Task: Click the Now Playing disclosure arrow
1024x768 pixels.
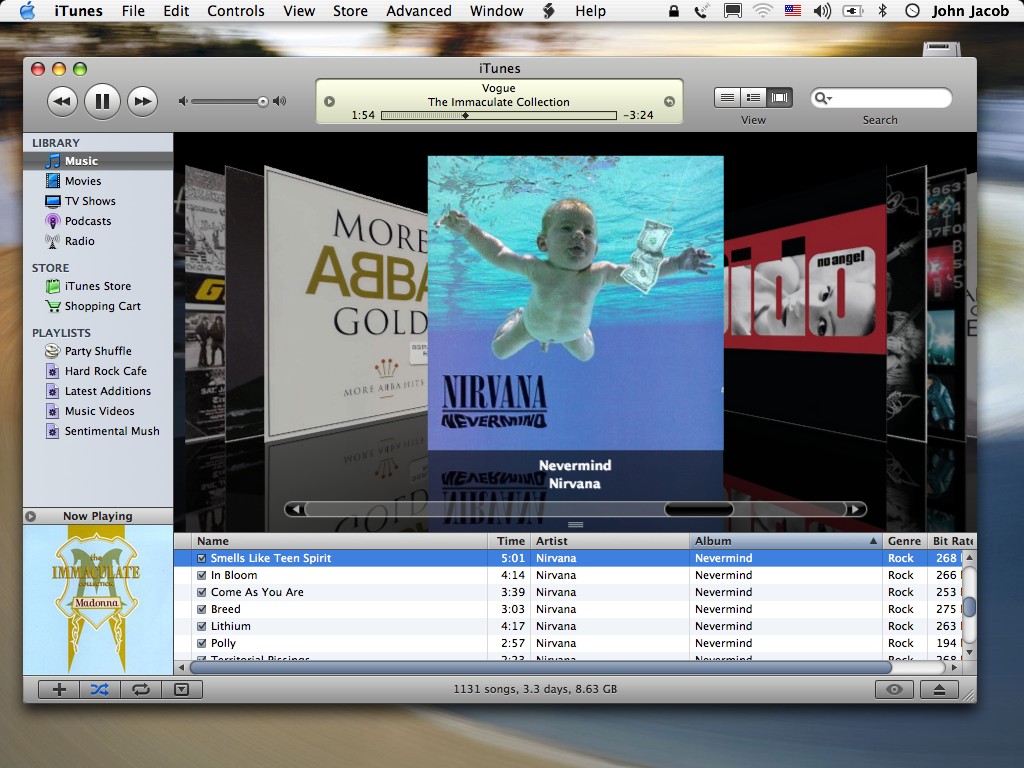Action: pos(31,516)
